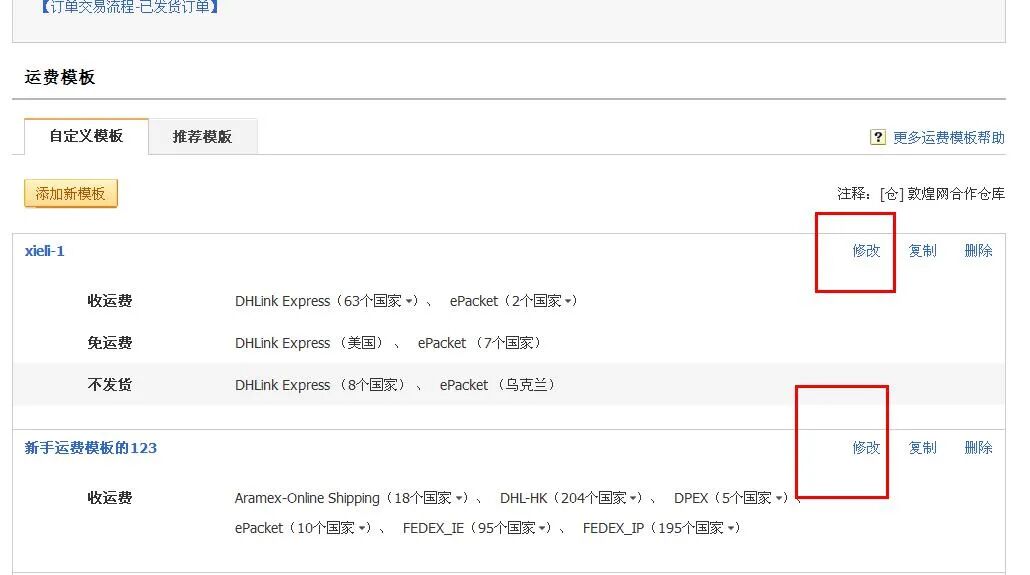Expand ePacket 10个国家 dropdown
The image size is (1030, 575).
[362, 528]
